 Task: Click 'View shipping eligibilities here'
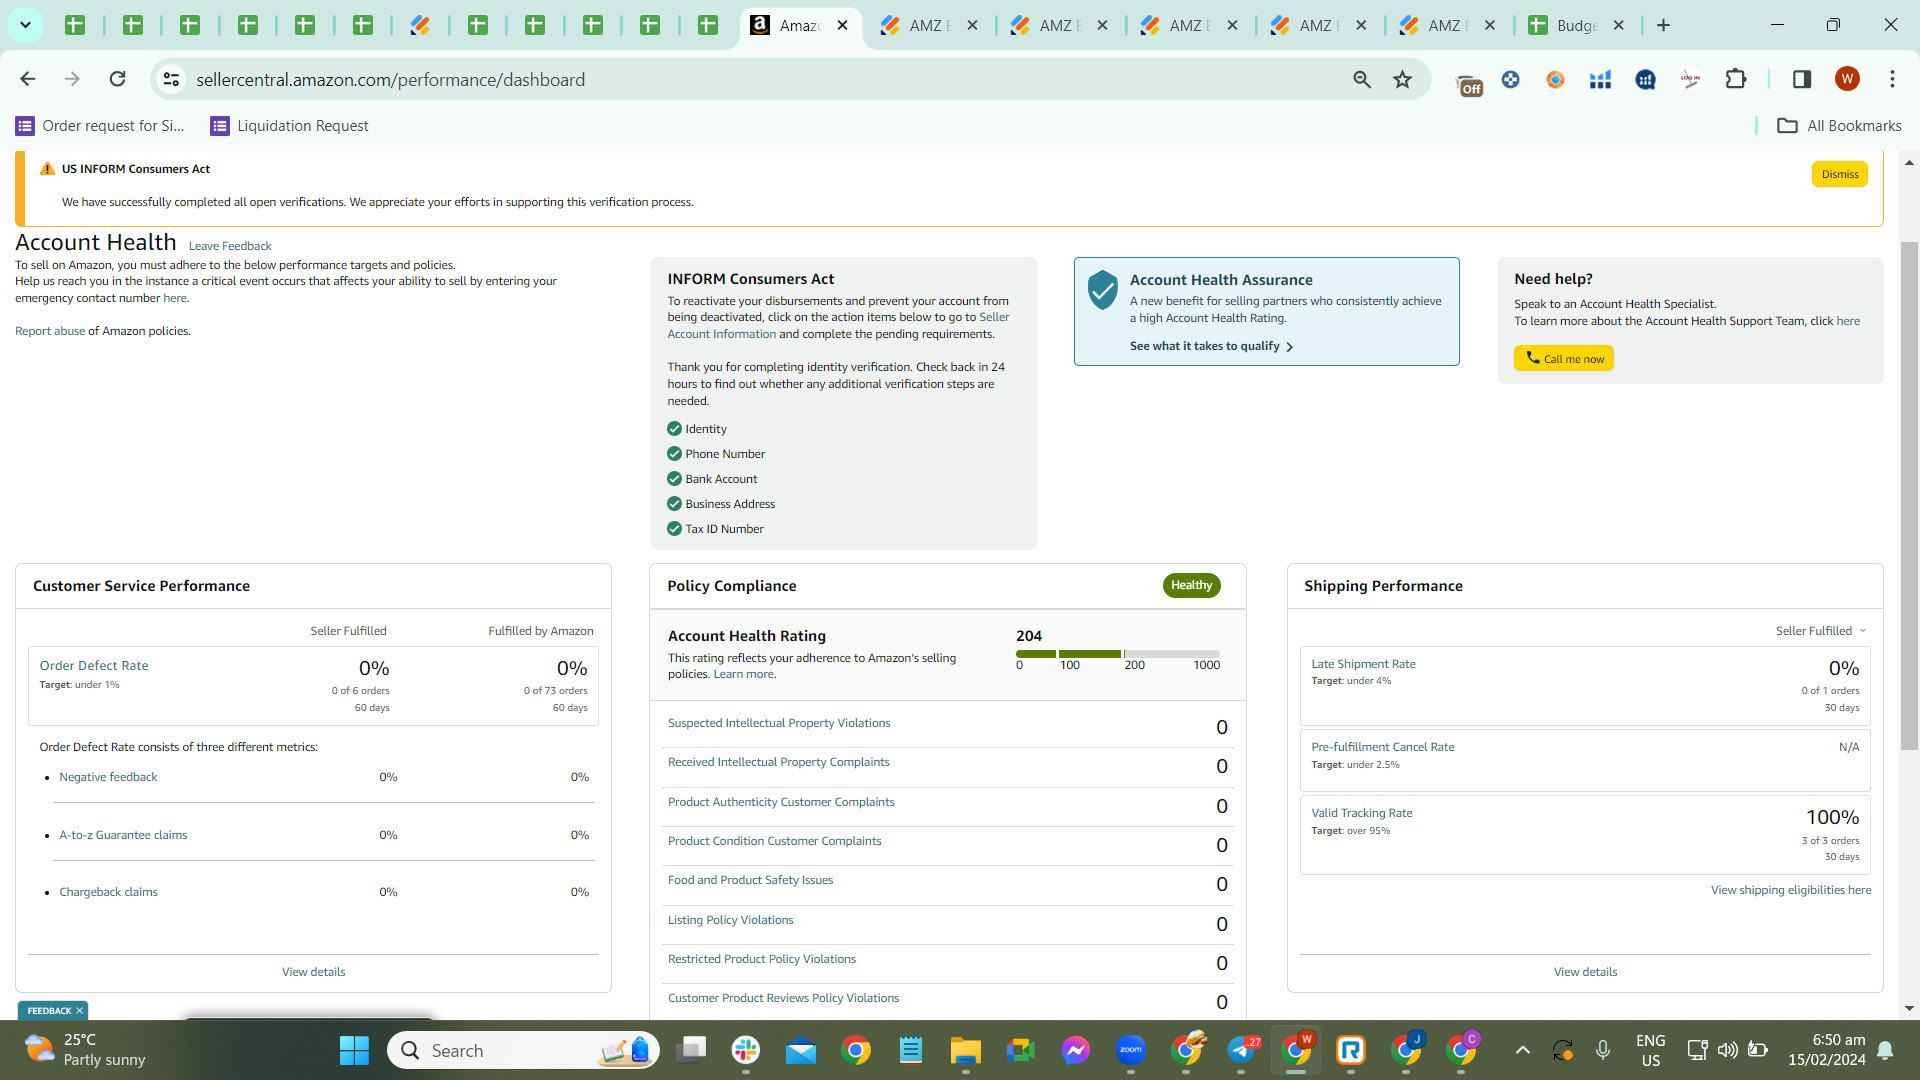[1790, 890]
